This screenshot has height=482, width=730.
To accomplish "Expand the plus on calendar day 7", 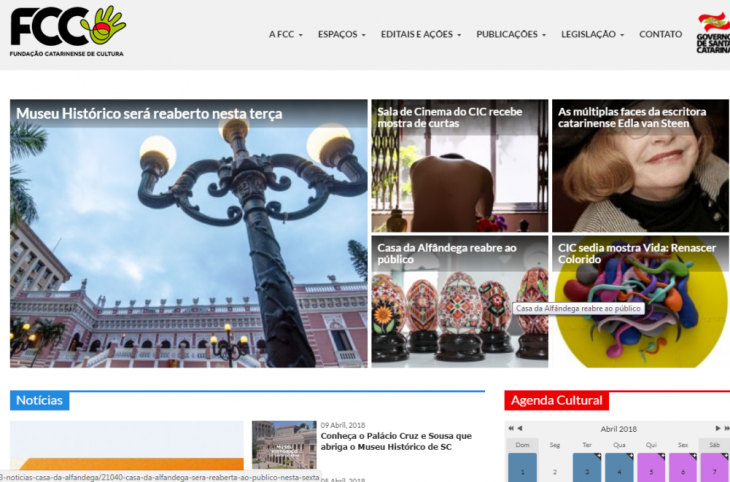I will coord(725,456).
